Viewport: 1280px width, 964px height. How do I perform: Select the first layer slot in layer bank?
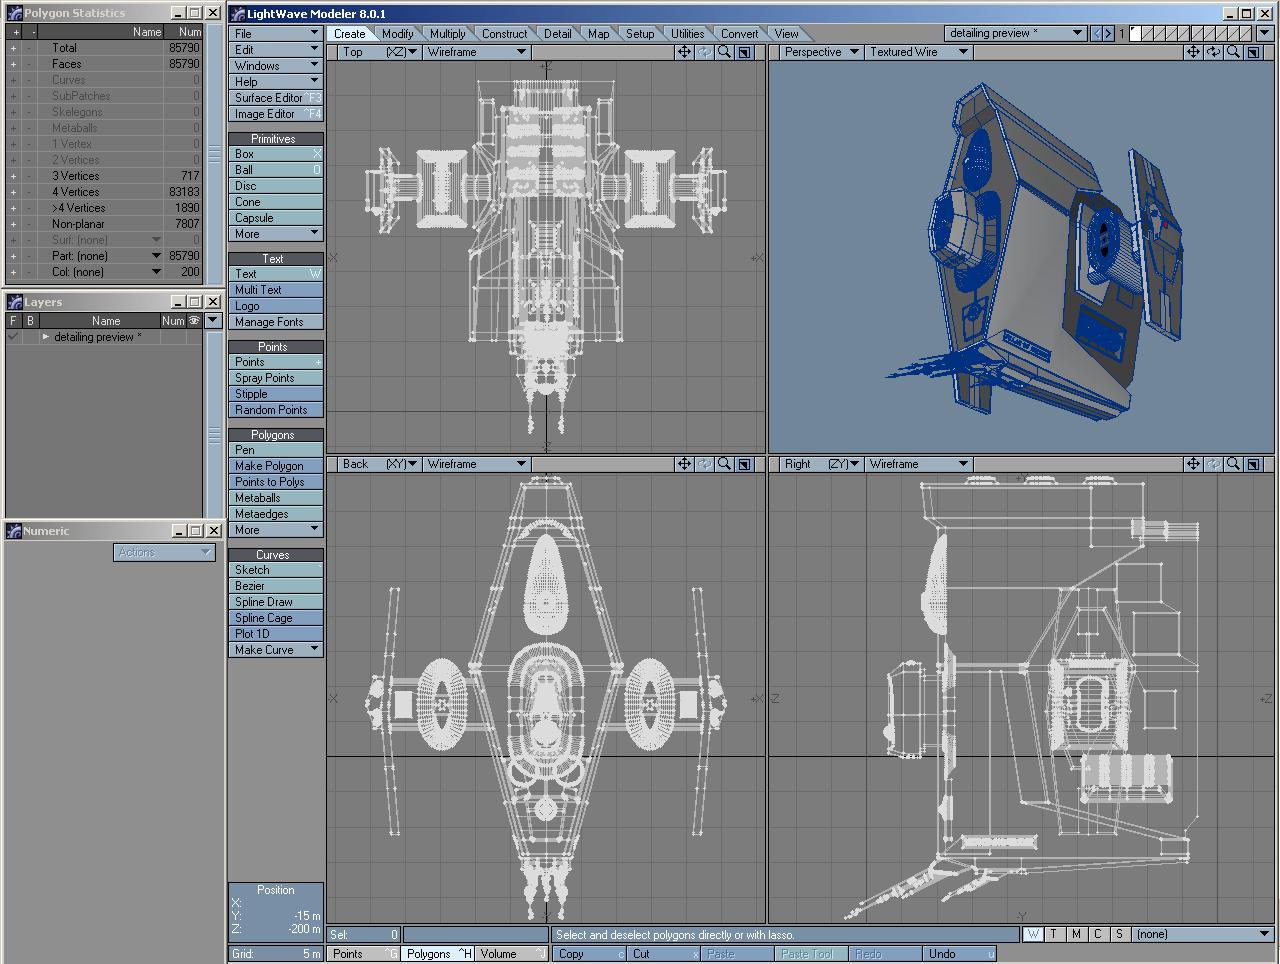(1137, 33)
